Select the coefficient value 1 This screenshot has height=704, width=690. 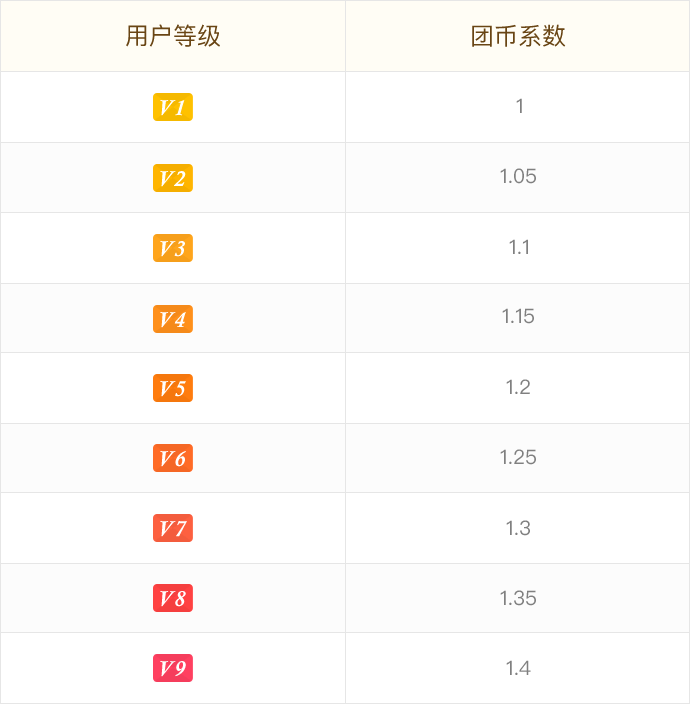(x=519, y=106)
